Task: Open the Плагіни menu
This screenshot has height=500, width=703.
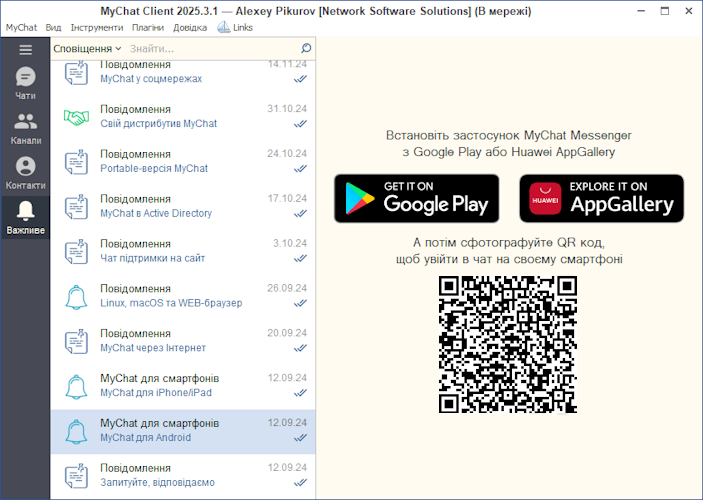Action: 148,27
